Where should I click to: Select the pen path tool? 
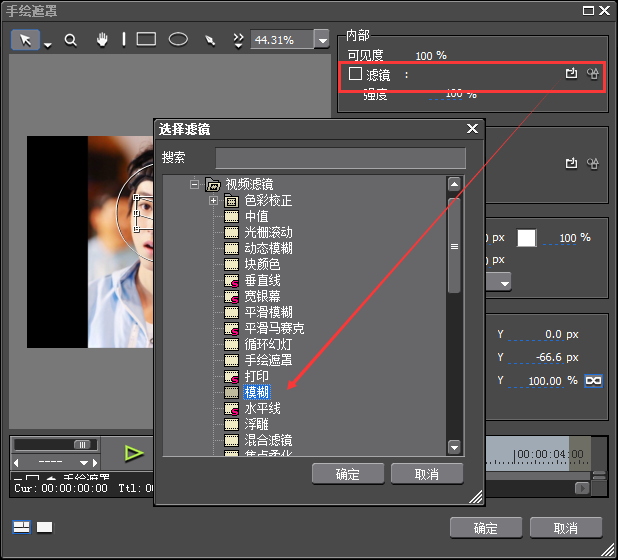210,40
